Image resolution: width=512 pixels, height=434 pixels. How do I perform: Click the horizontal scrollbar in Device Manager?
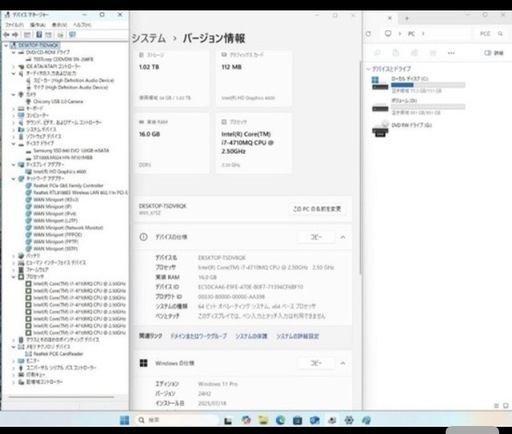tap(61, 397)
